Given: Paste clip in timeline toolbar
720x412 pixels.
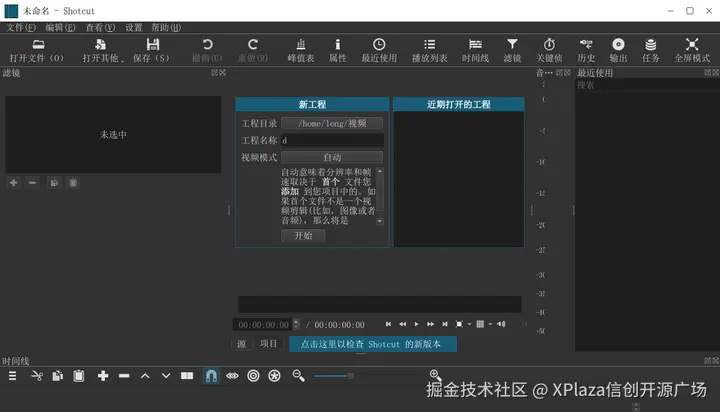Looking at the screenshot, I should tap(79, 376).
